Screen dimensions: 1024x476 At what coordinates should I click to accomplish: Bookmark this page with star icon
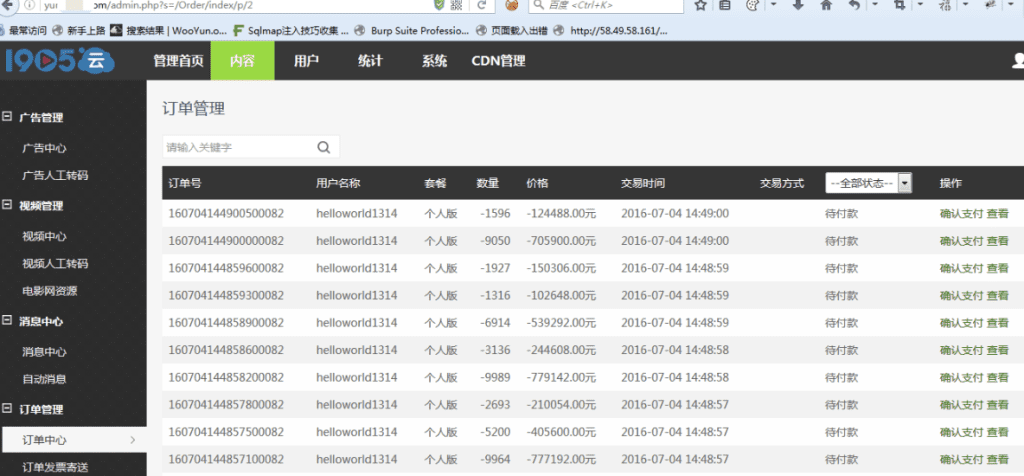click(x=700, y=6)
